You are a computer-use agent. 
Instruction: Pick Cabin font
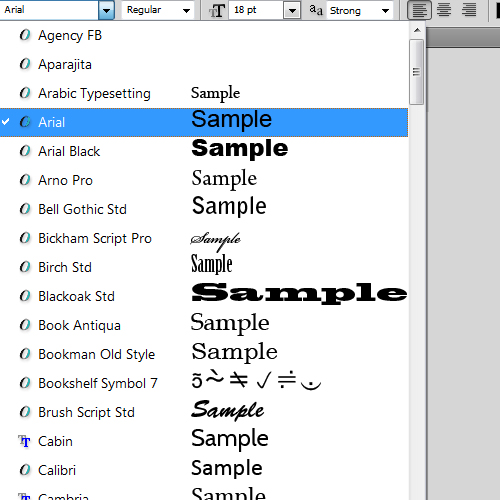click(x=204, y=441)
